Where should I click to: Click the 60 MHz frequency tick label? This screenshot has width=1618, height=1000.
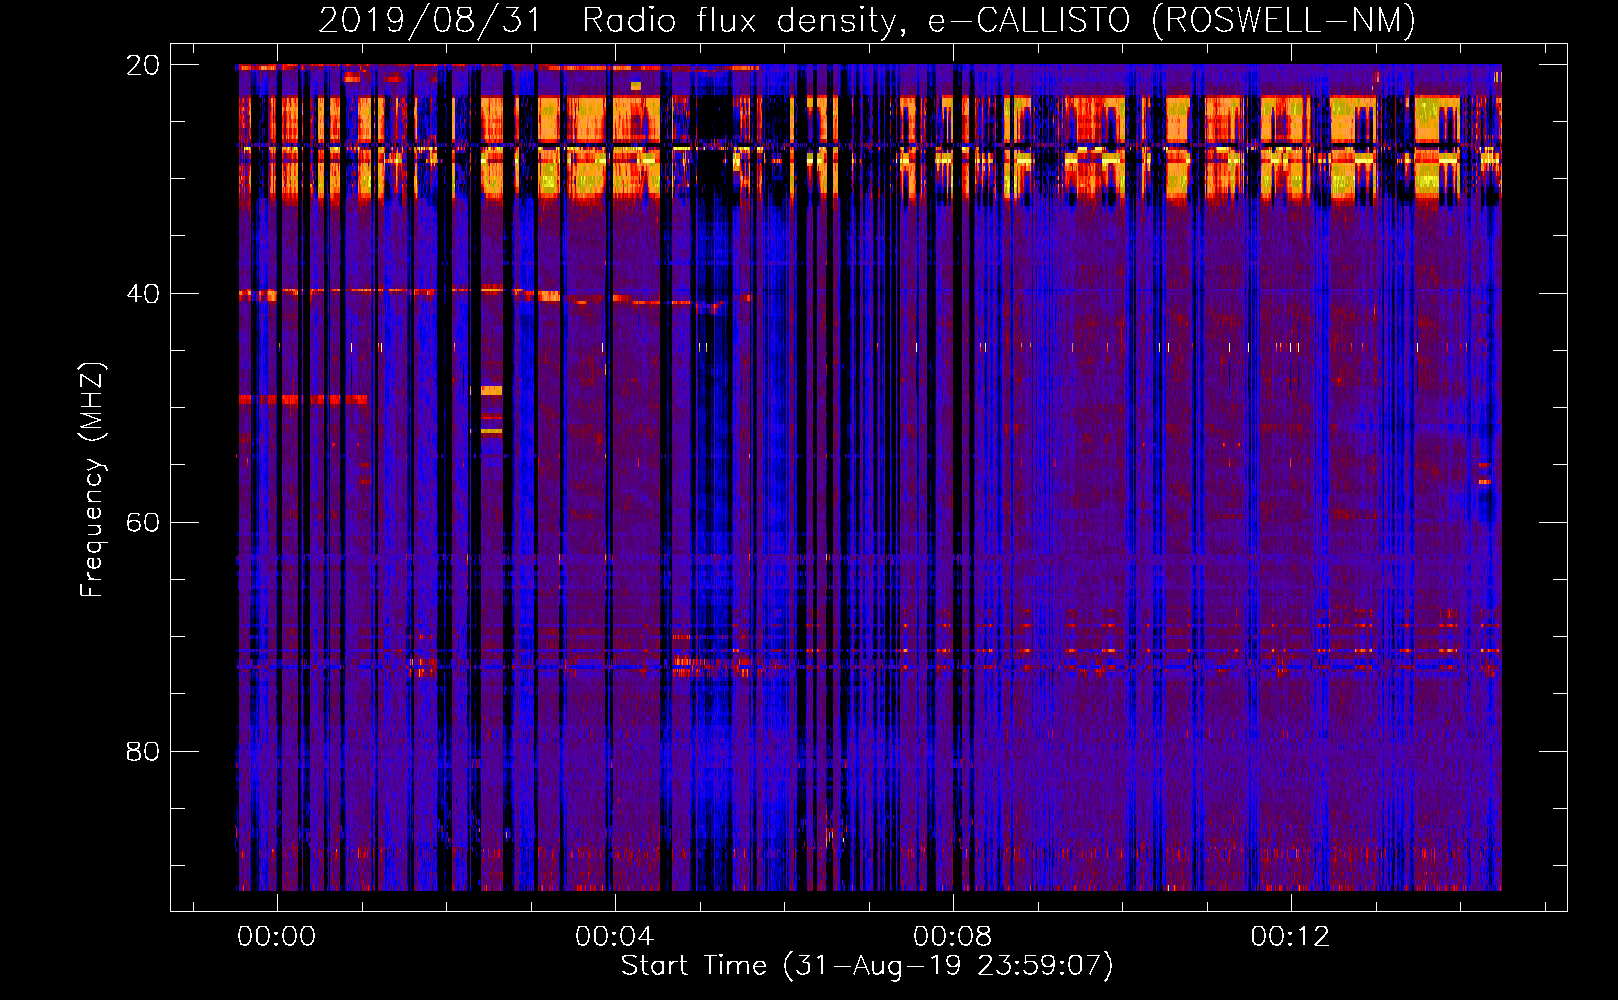tap(143, 523)
